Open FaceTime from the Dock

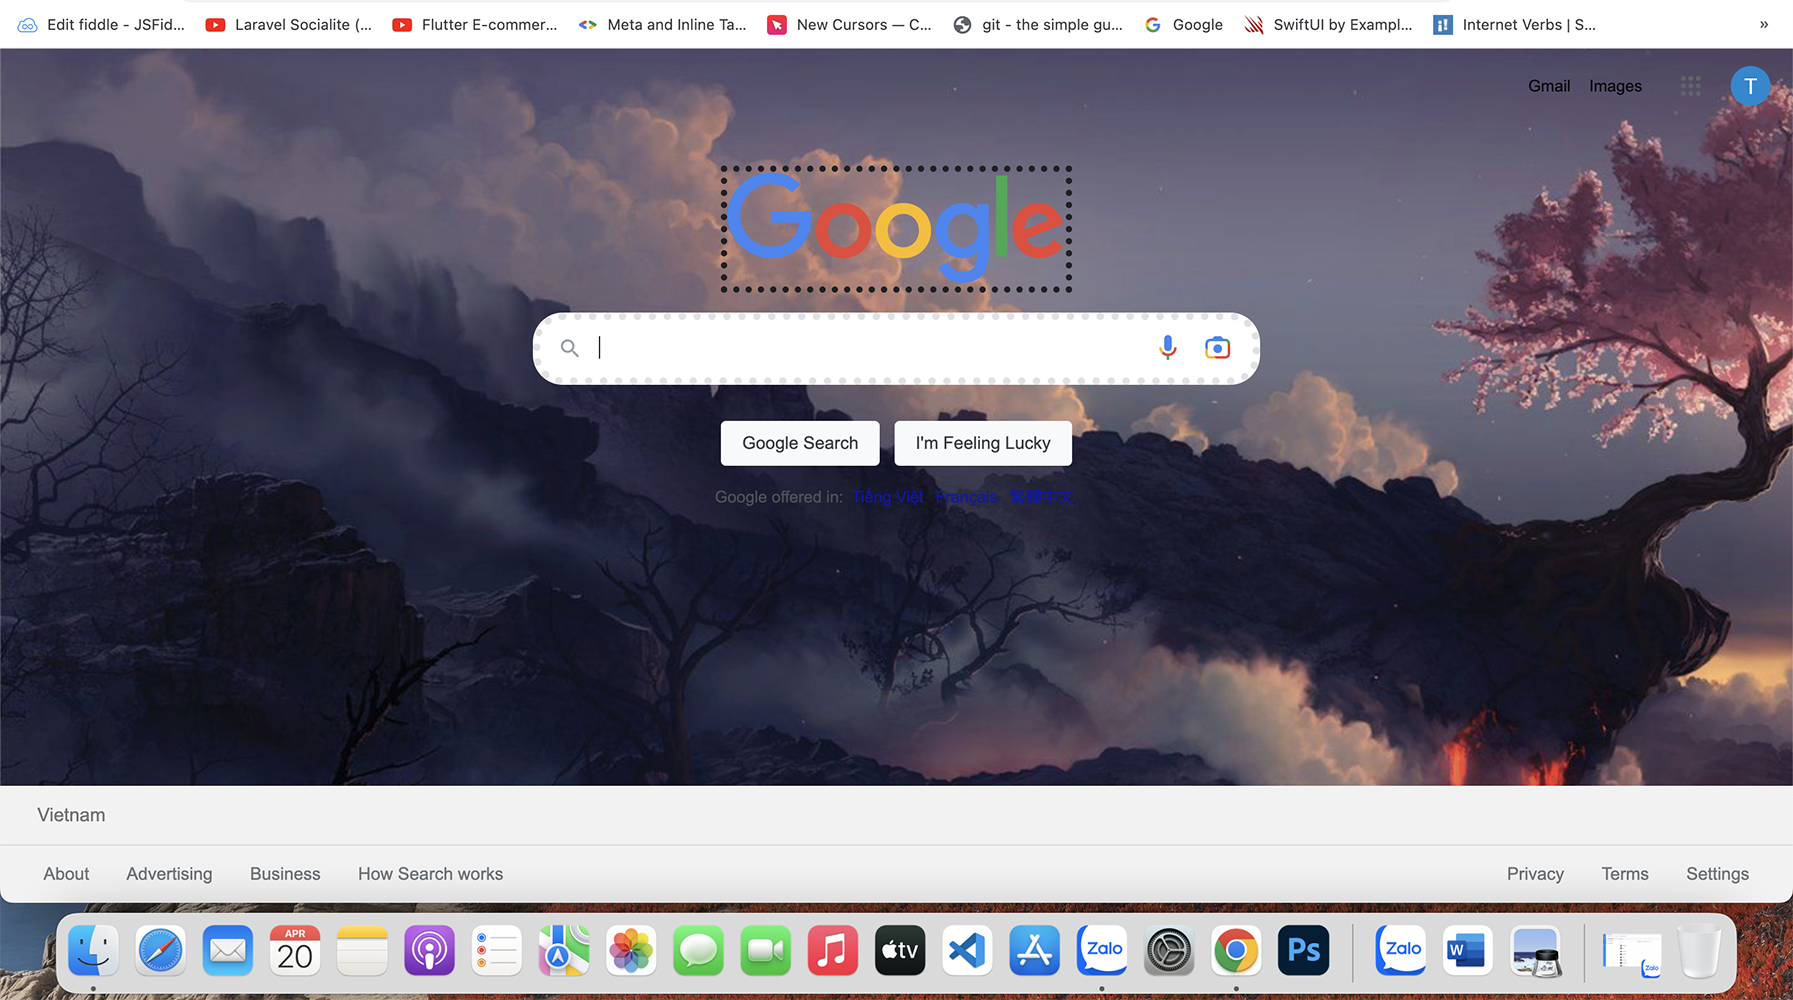765,950
